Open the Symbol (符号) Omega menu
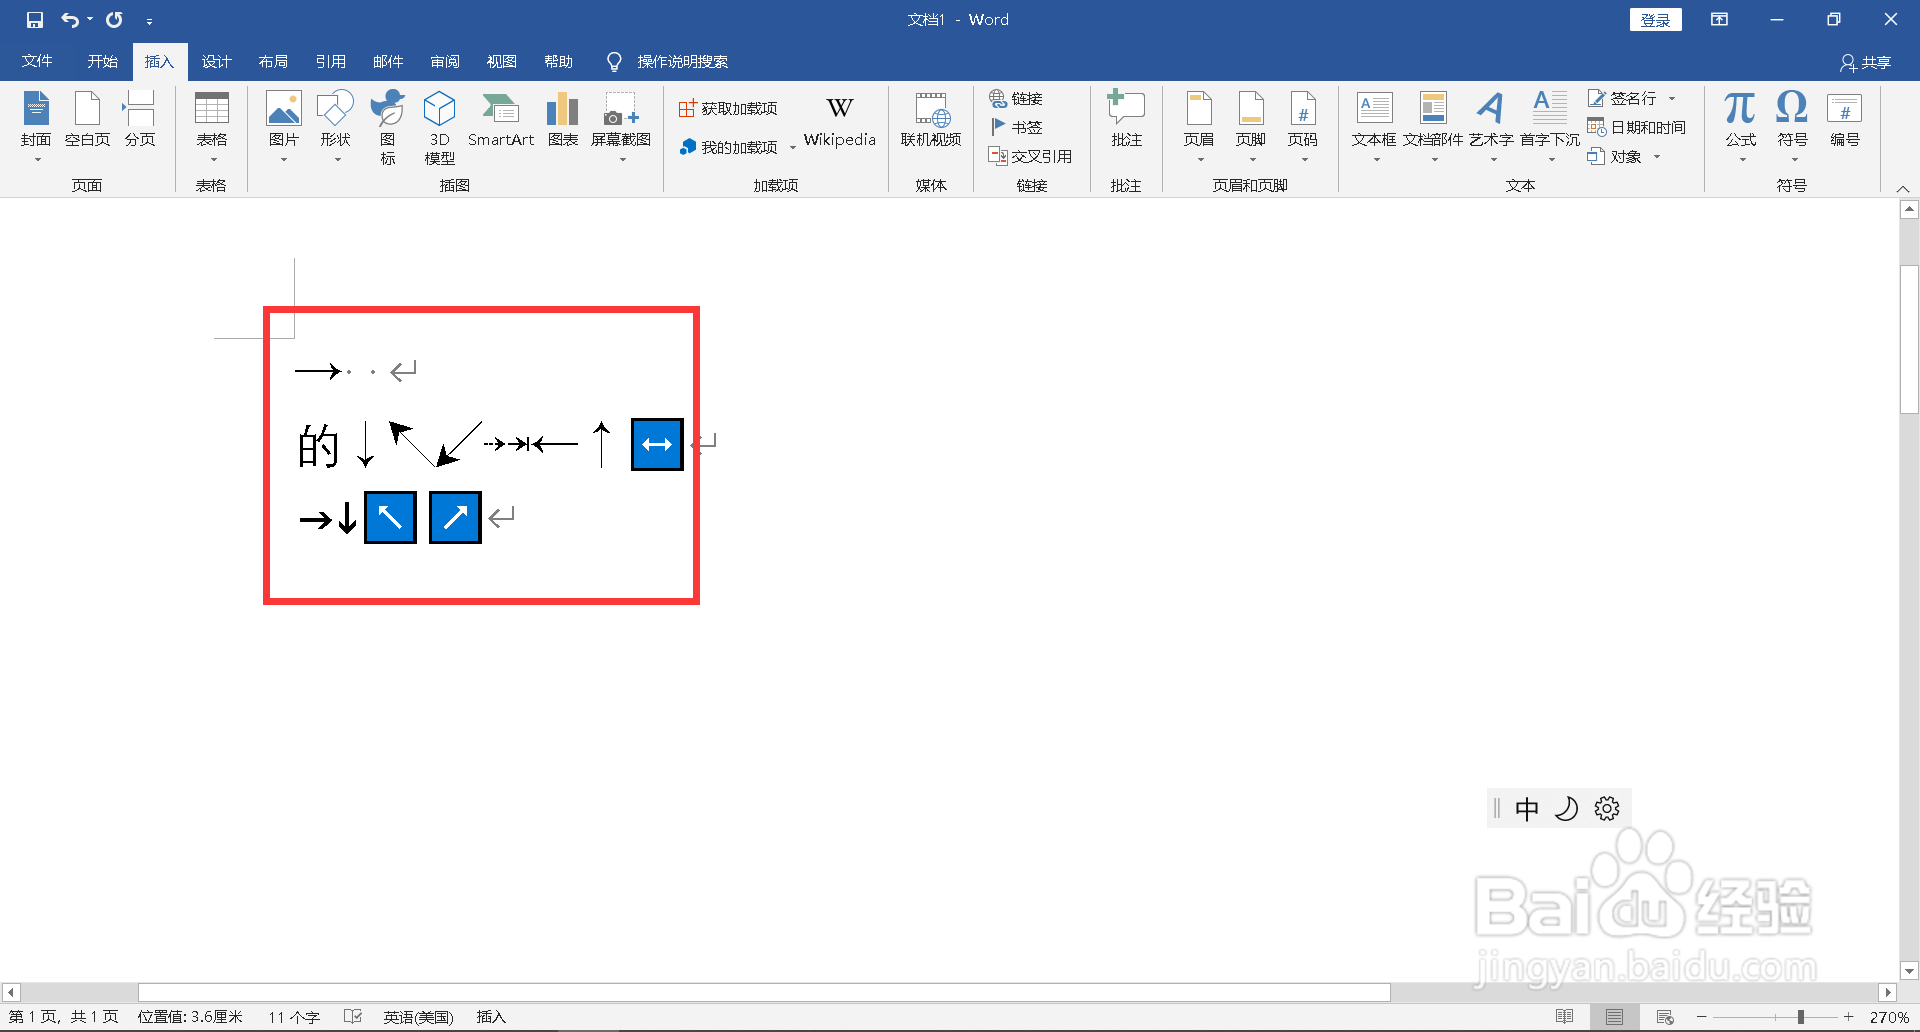The height and width of the screenshot is (1032, 1920). [x=1792, y=127]
